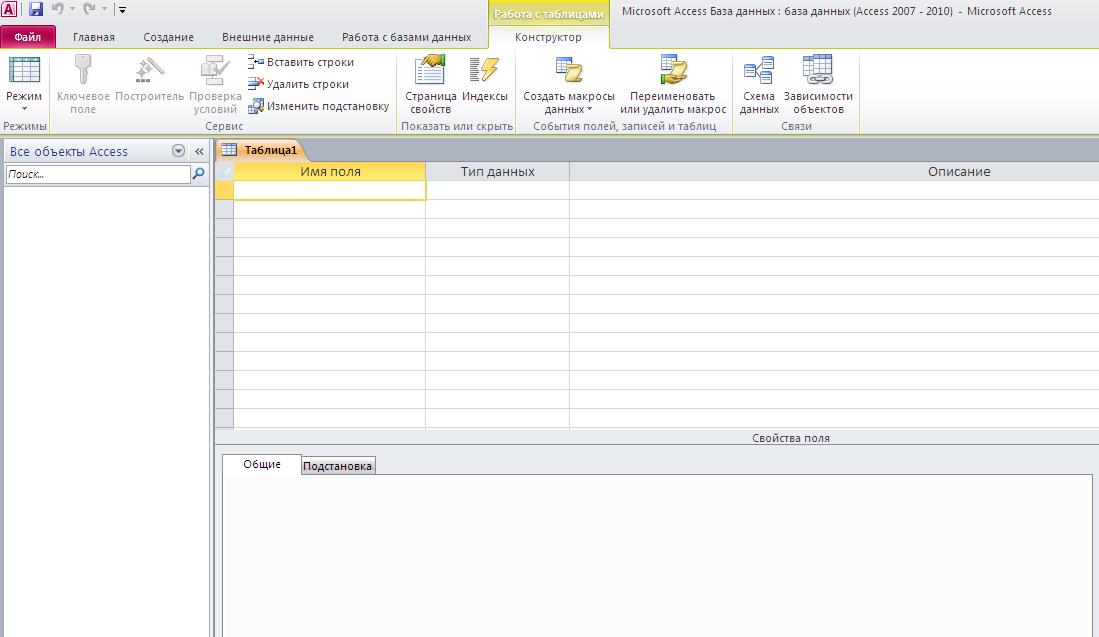Open the Customize Quick Access Toolbar dropdown
The width and height of the screenshot is (1099, 637).
click(x=122, y=10)
